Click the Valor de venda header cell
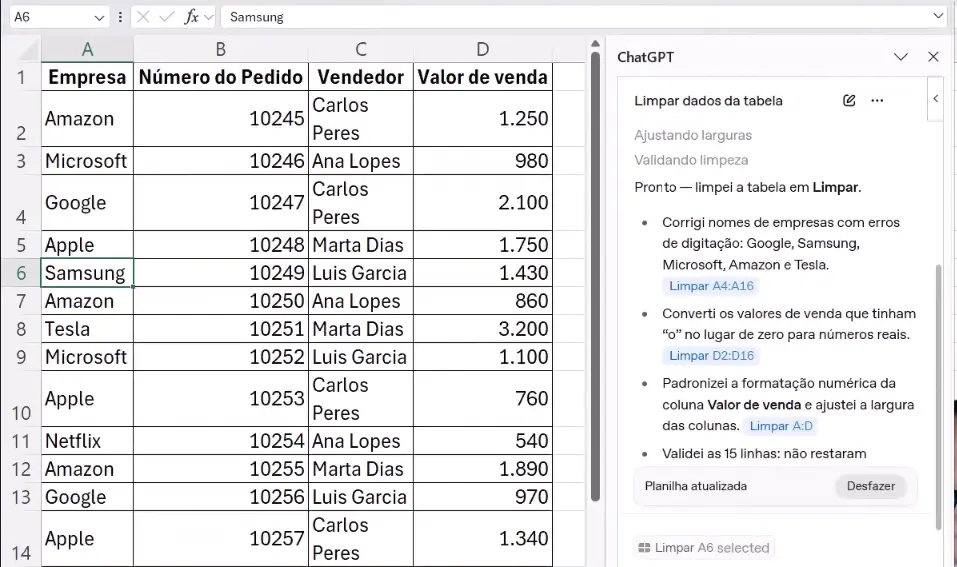Screen dimensions: 957x567 [483, 78]
